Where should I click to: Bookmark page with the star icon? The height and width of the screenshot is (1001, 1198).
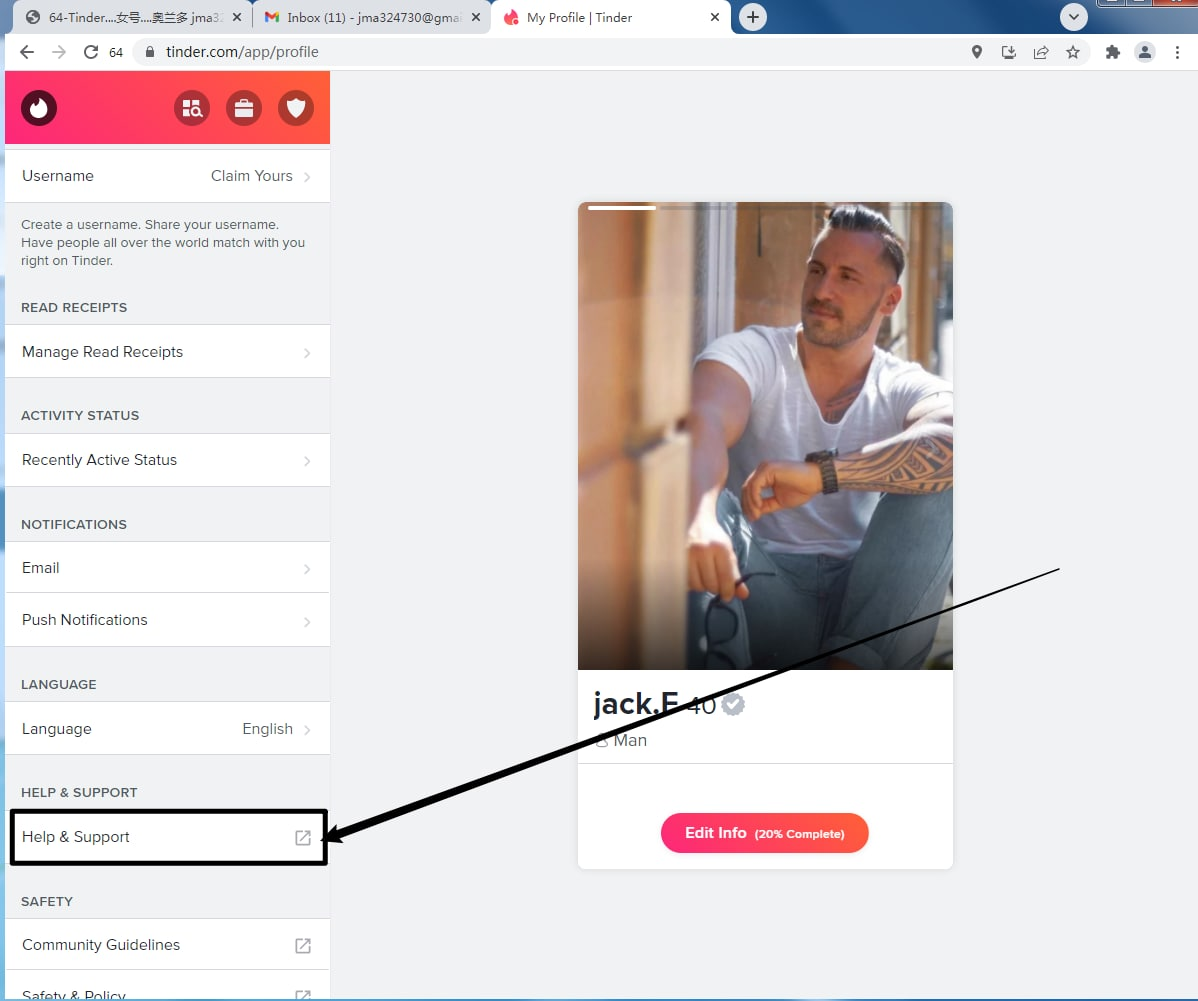click(1073, 52)
